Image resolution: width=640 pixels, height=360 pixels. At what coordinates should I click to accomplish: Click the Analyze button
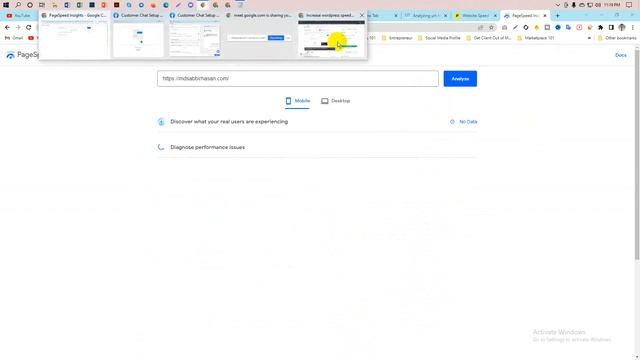pos(460,79)
